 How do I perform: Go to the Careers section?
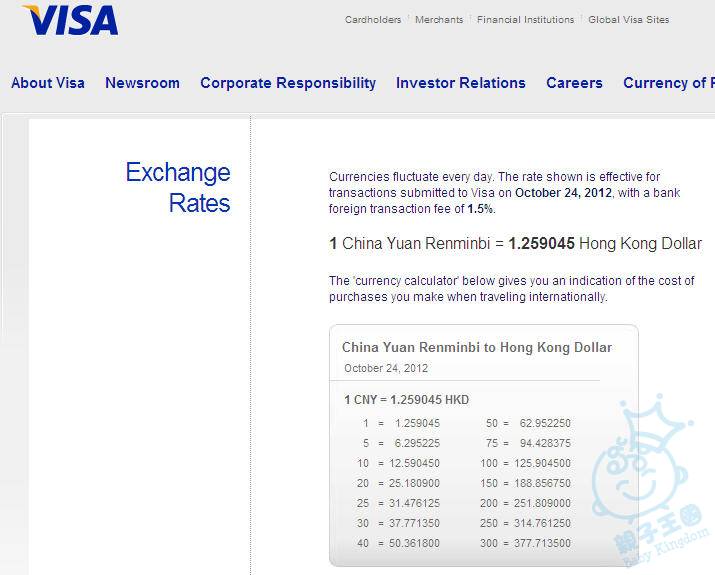pos(574,83)
